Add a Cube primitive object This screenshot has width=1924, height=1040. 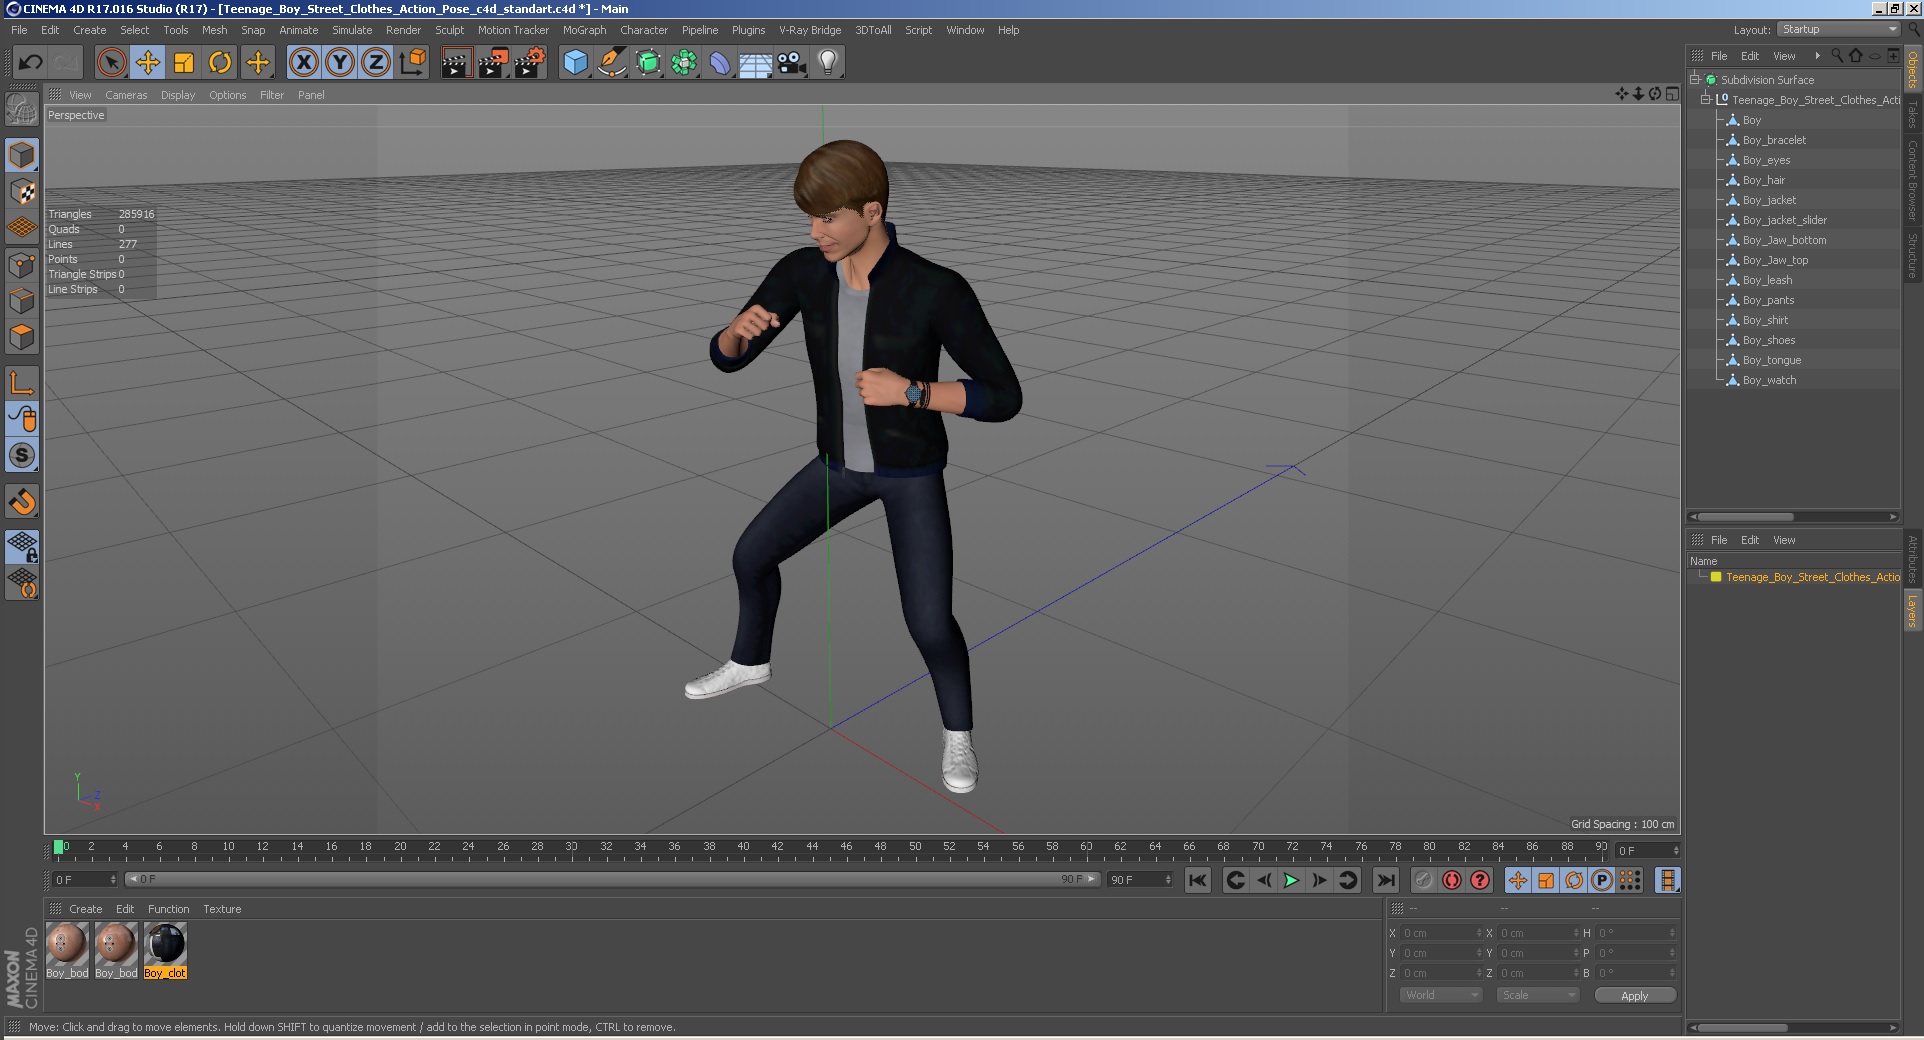(575, 63)
